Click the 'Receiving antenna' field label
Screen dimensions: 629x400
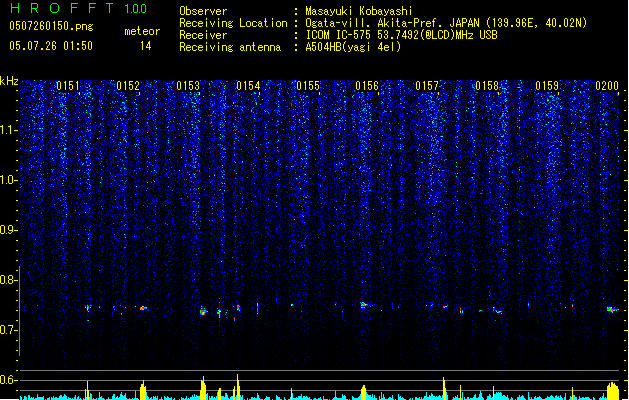[x=230, y=47]
